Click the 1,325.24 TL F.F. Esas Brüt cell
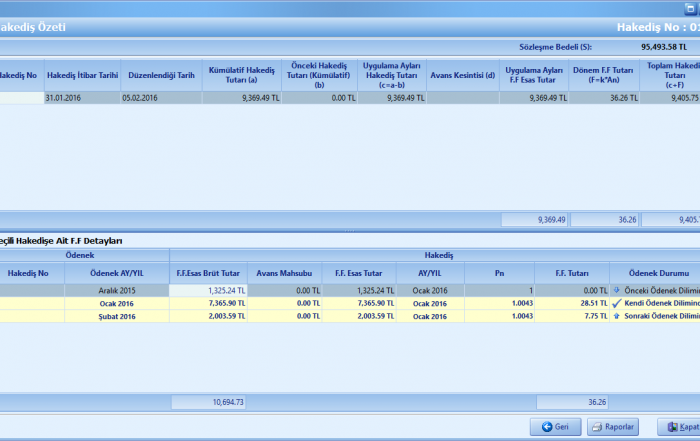This screenshot has width=700, height=441. [x=210, y=289]
